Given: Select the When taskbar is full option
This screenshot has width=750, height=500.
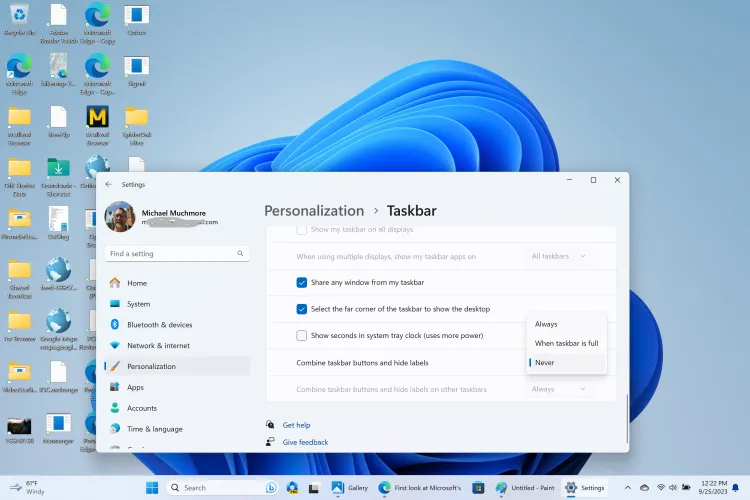Looking at the screenshot, I should click(566, 343).
